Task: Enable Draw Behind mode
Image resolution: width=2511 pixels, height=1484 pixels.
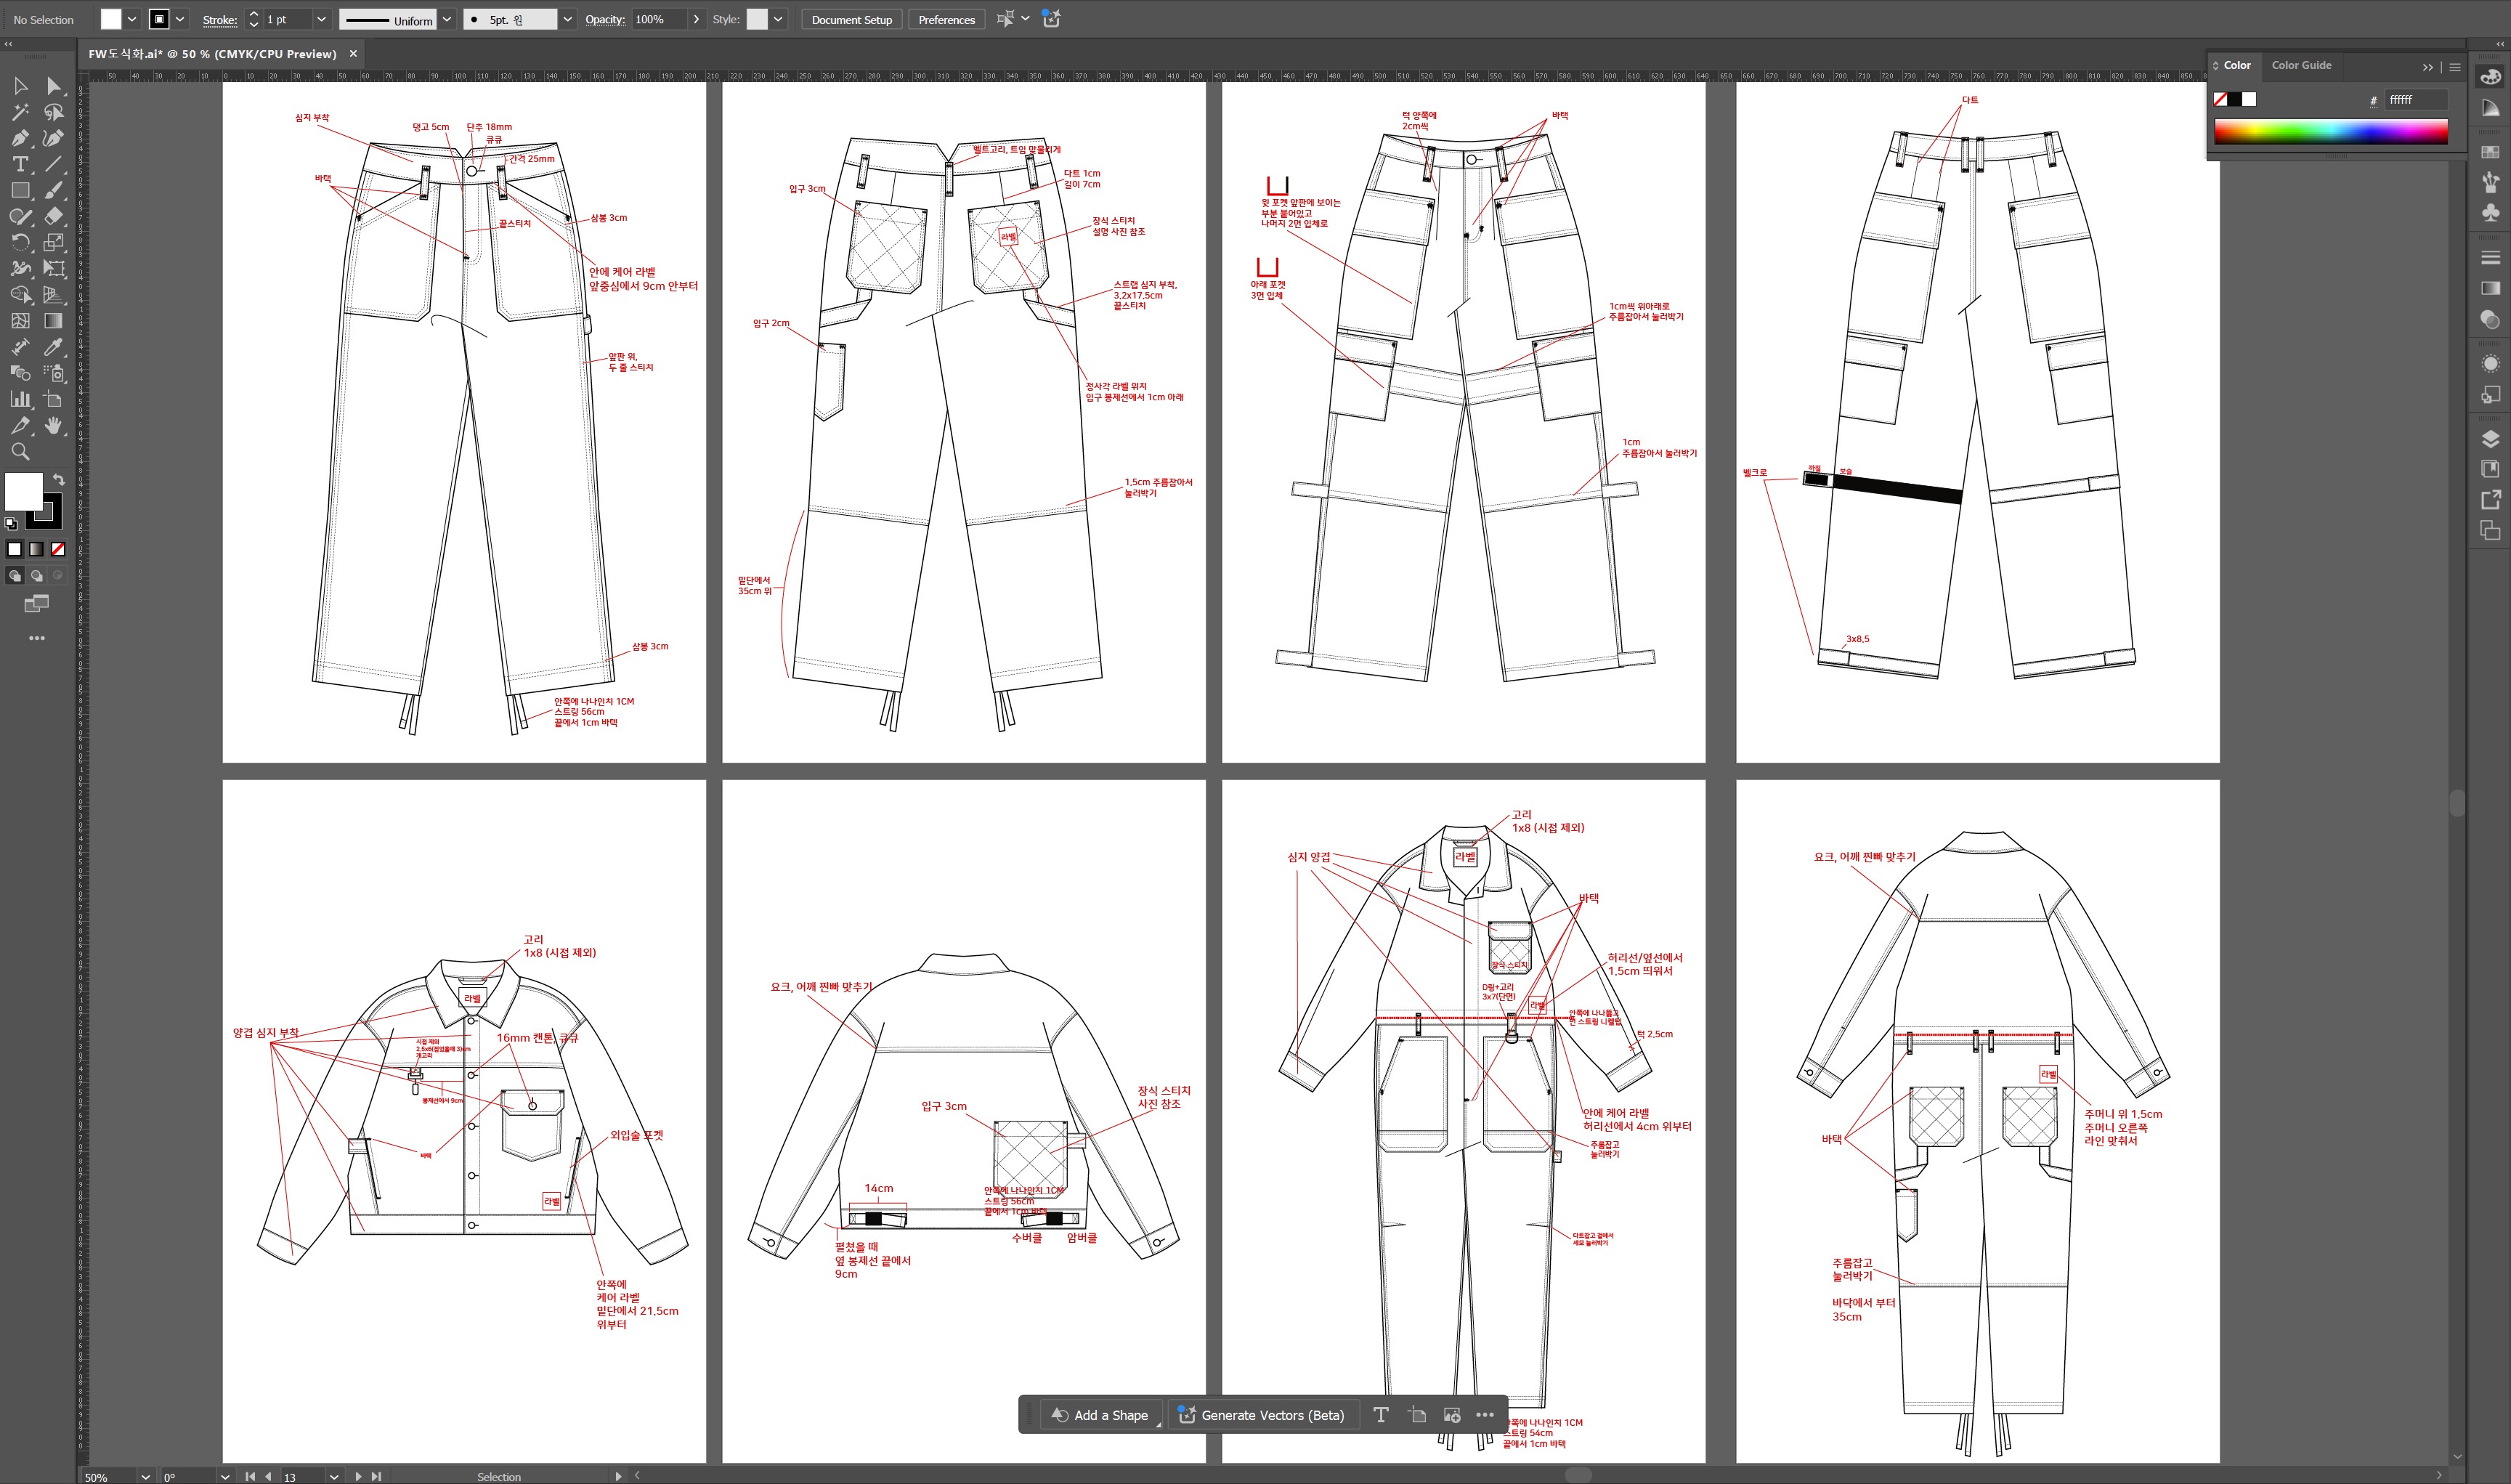Action: (x=37, y=576)
